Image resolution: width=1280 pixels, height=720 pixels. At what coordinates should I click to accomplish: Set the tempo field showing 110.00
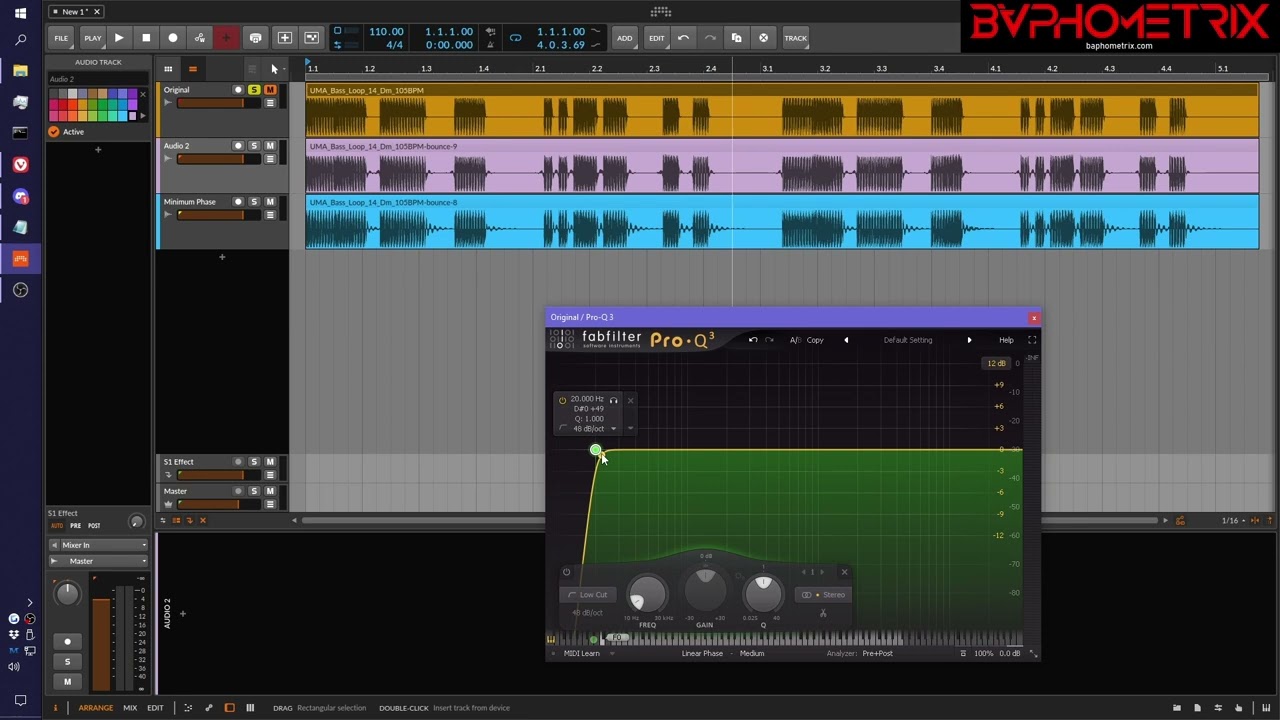pos(386,32)
